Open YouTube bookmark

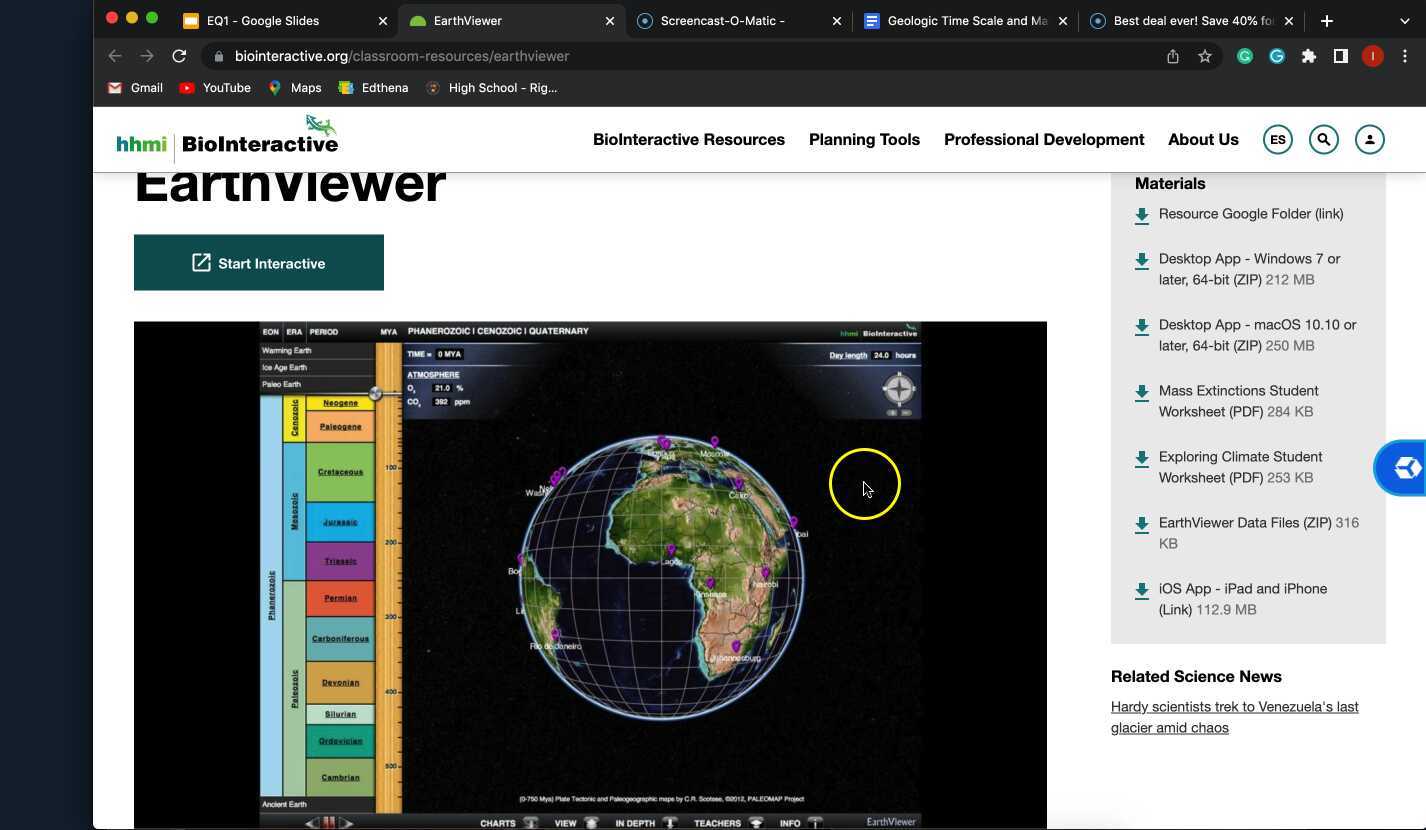coord(215,88)
